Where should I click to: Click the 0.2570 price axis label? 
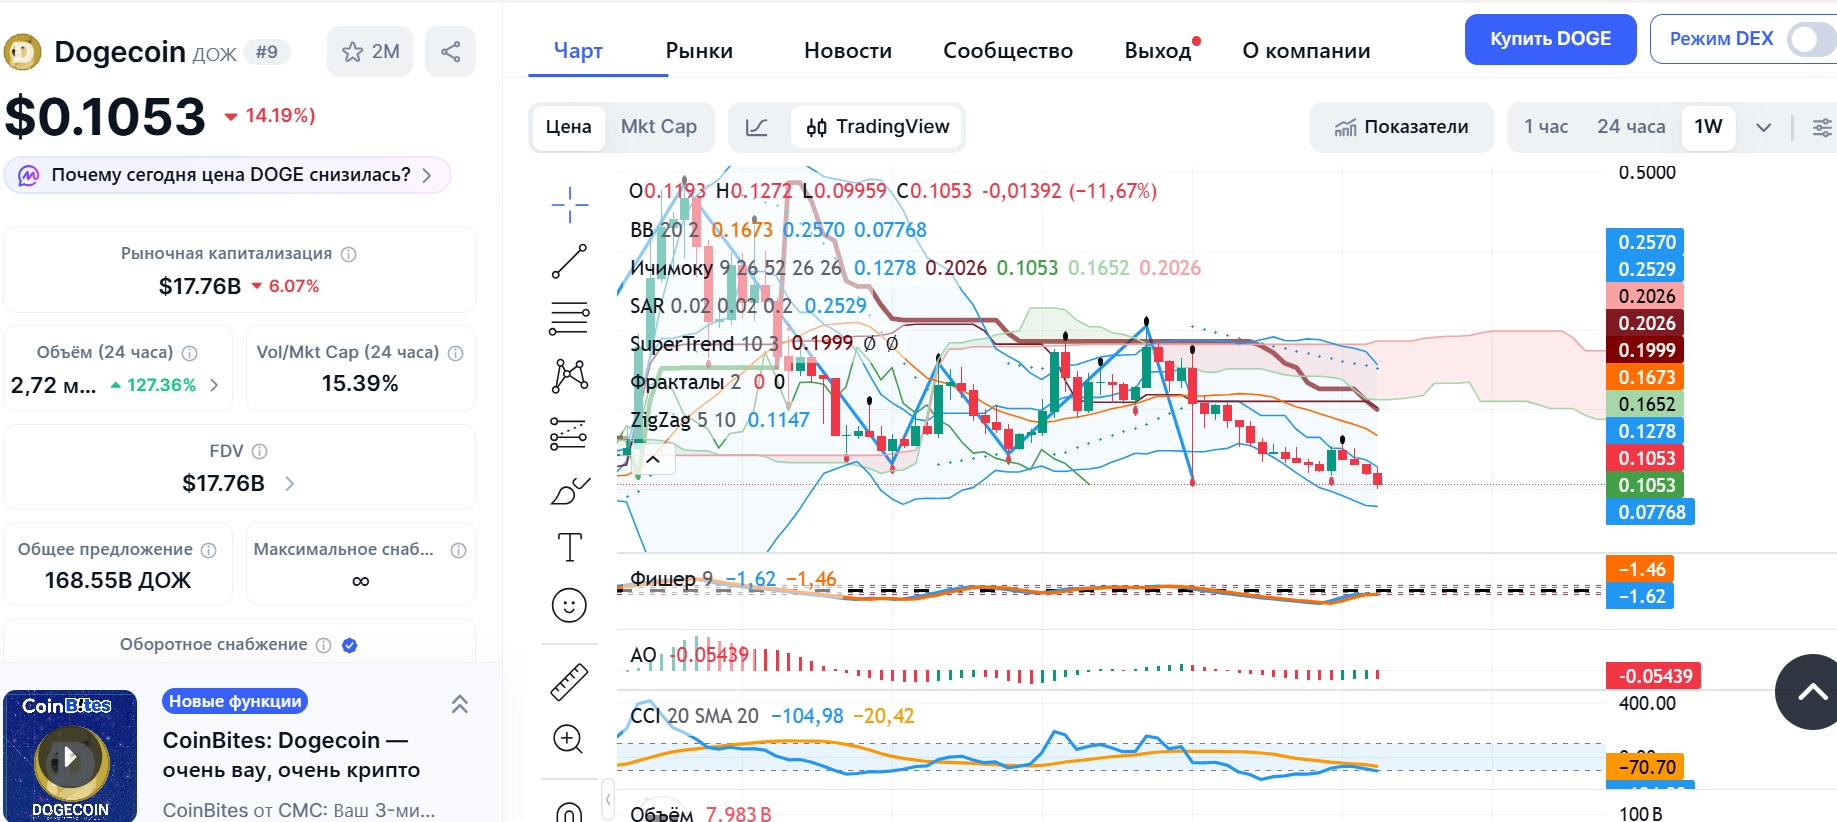pyautogui.click(x=1647, y=242)
